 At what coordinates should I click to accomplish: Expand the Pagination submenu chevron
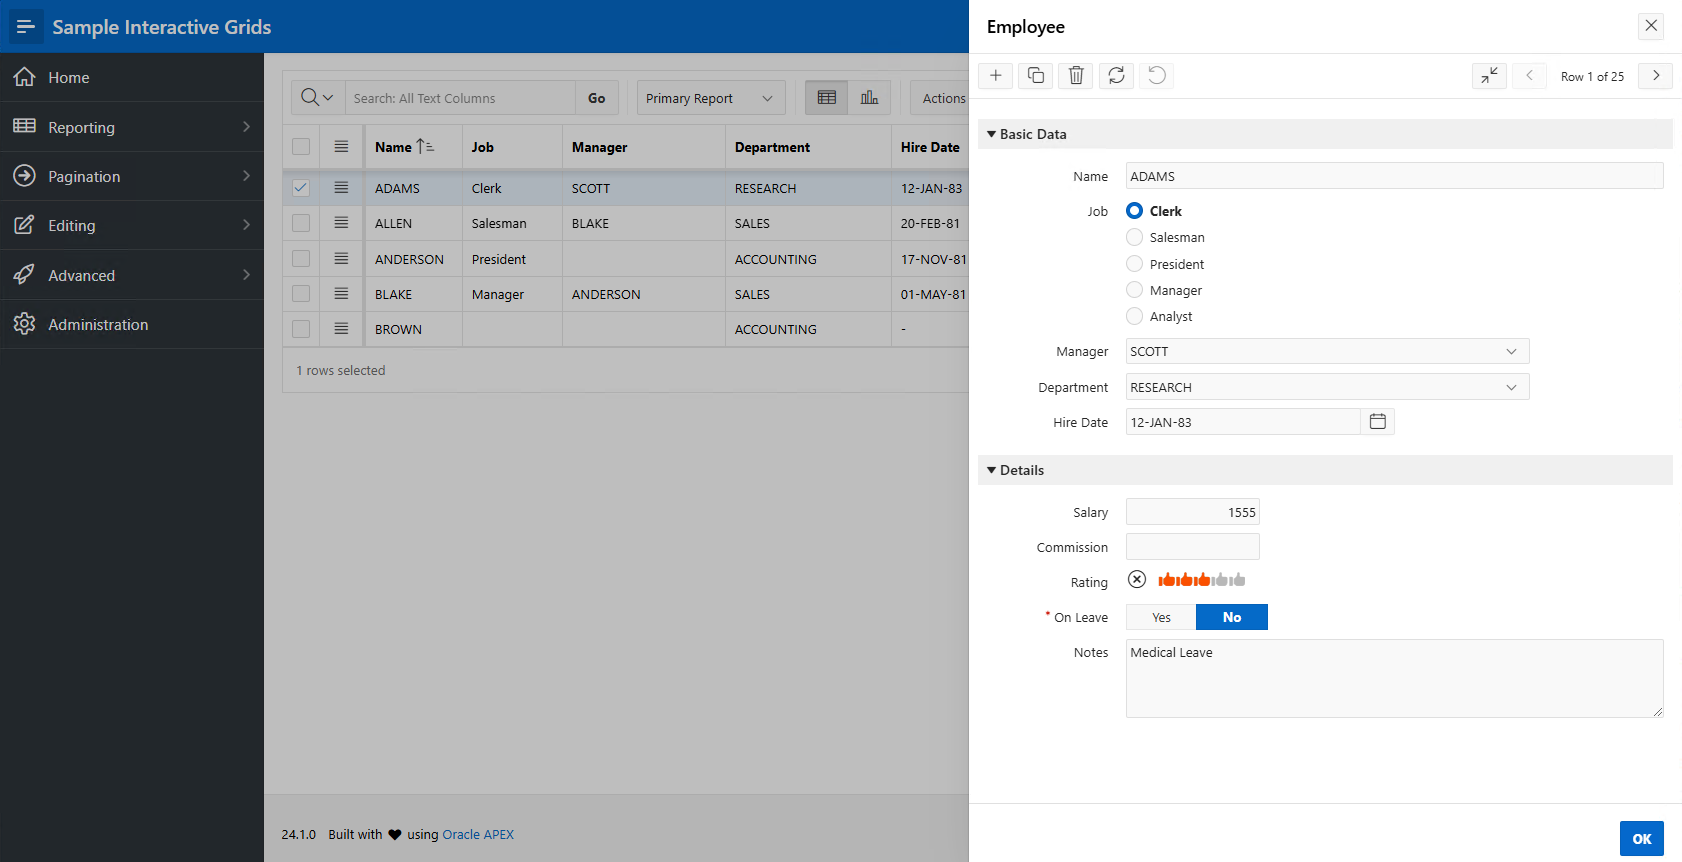[x=246, y=176]
